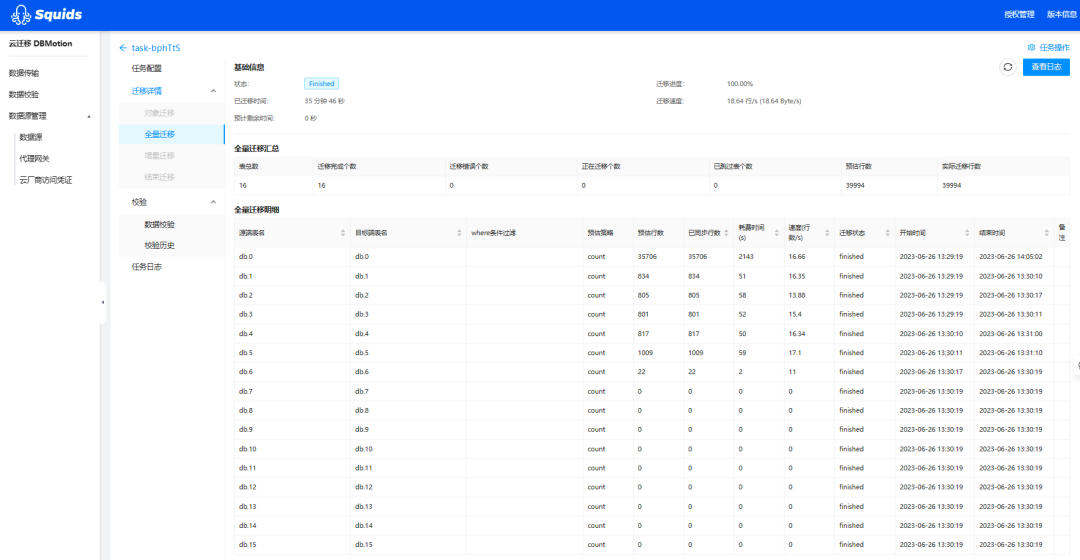
Task: Click the start time 2023-06-26 13:30:11
Action: [931, 353]
